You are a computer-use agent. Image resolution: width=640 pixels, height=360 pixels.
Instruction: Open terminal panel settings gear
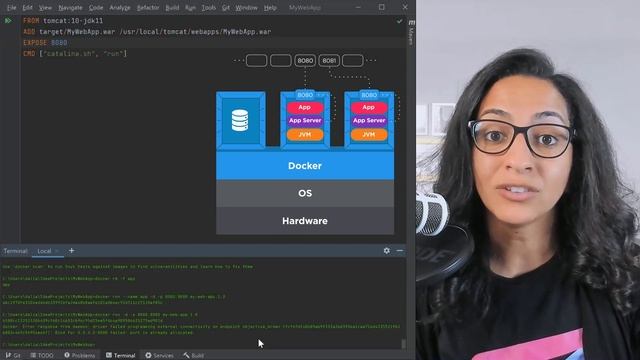[387, 251]
